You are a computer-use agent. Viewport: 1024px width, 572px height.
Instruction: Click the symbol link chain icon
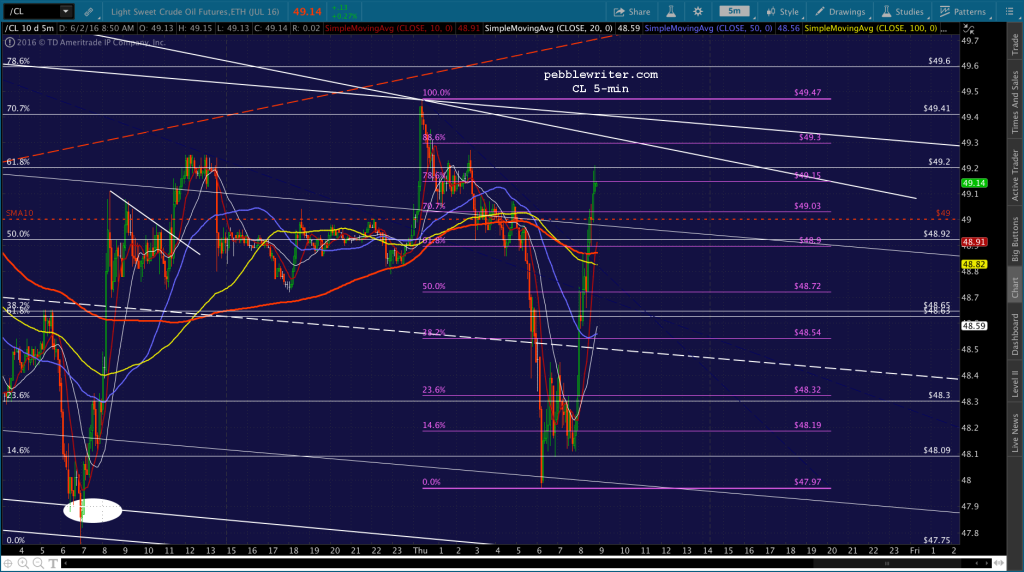[x=89, y=12]
